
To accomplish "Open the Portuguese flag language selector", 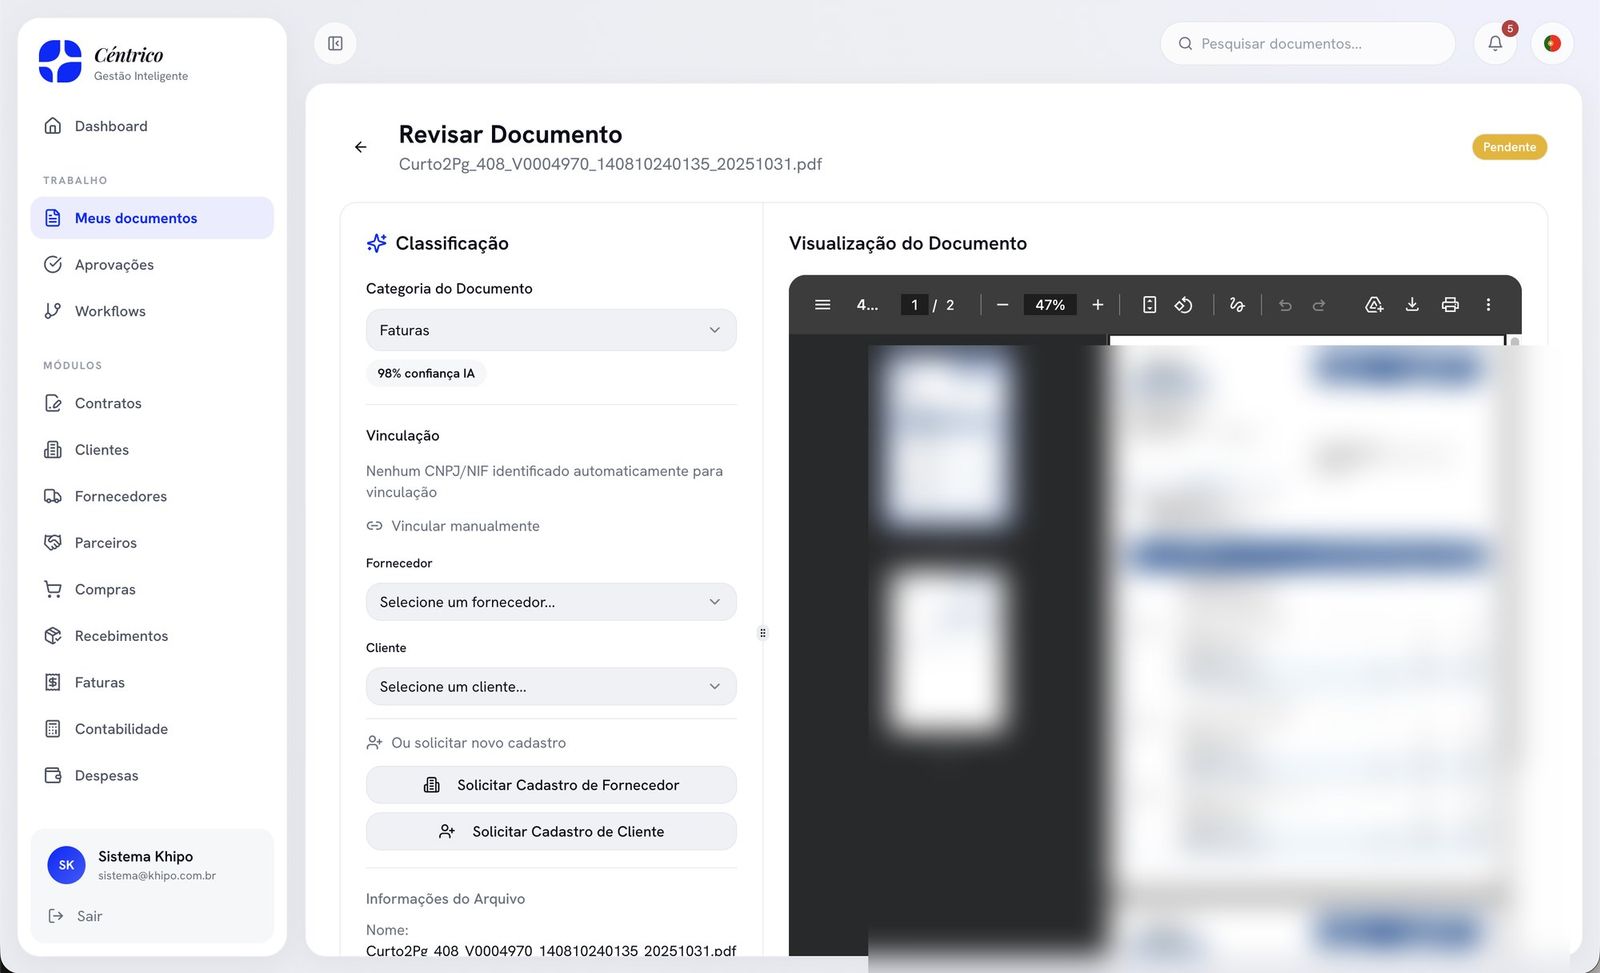I will click(1552, 44).
